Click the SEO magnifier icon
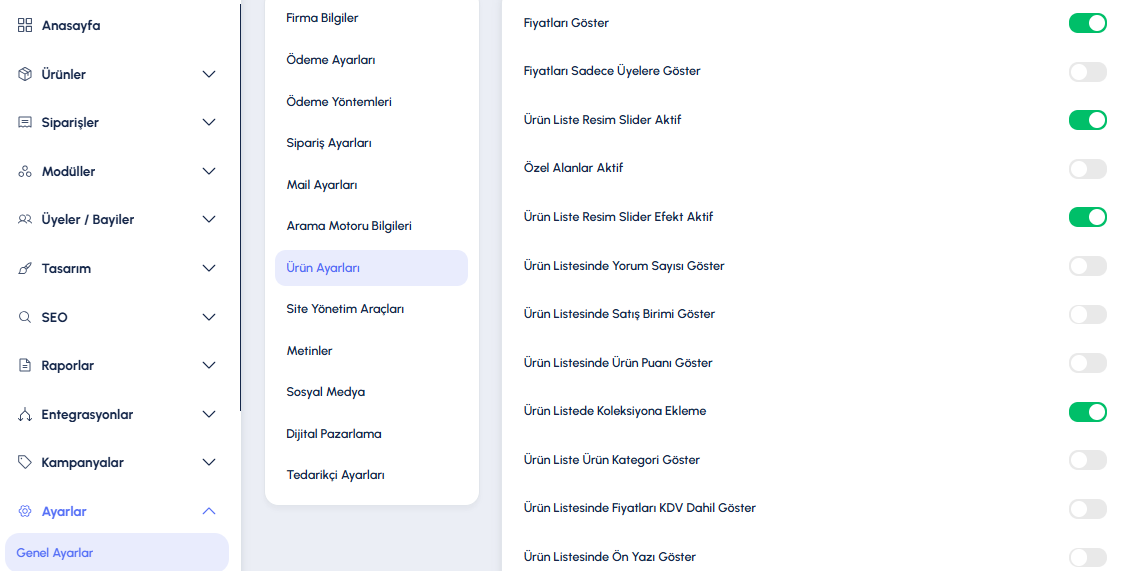This screenshot has width=1139, height=571. pyautogui.click(x=25, y=317)
